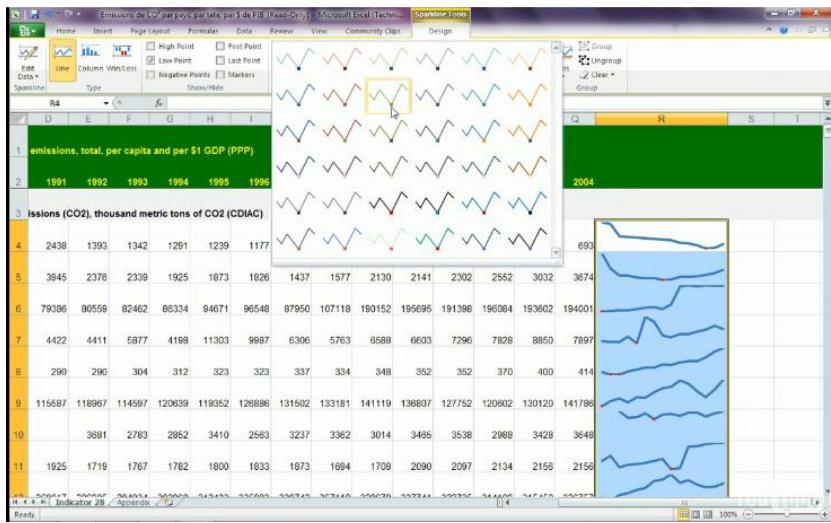
Task: Switch to the Page Layout view in the status bar
Action: point(696,515)
